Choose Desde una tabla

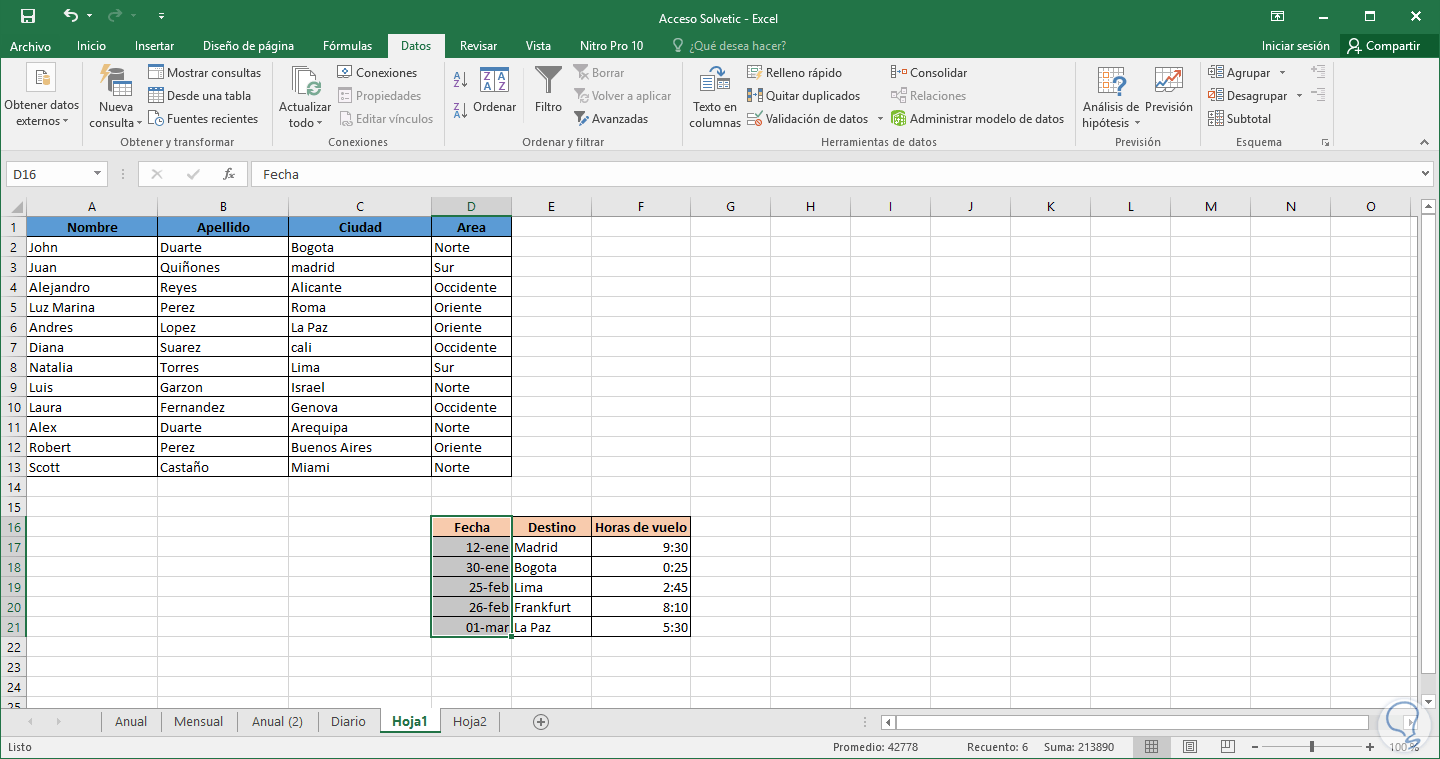[x=199, y=96]
